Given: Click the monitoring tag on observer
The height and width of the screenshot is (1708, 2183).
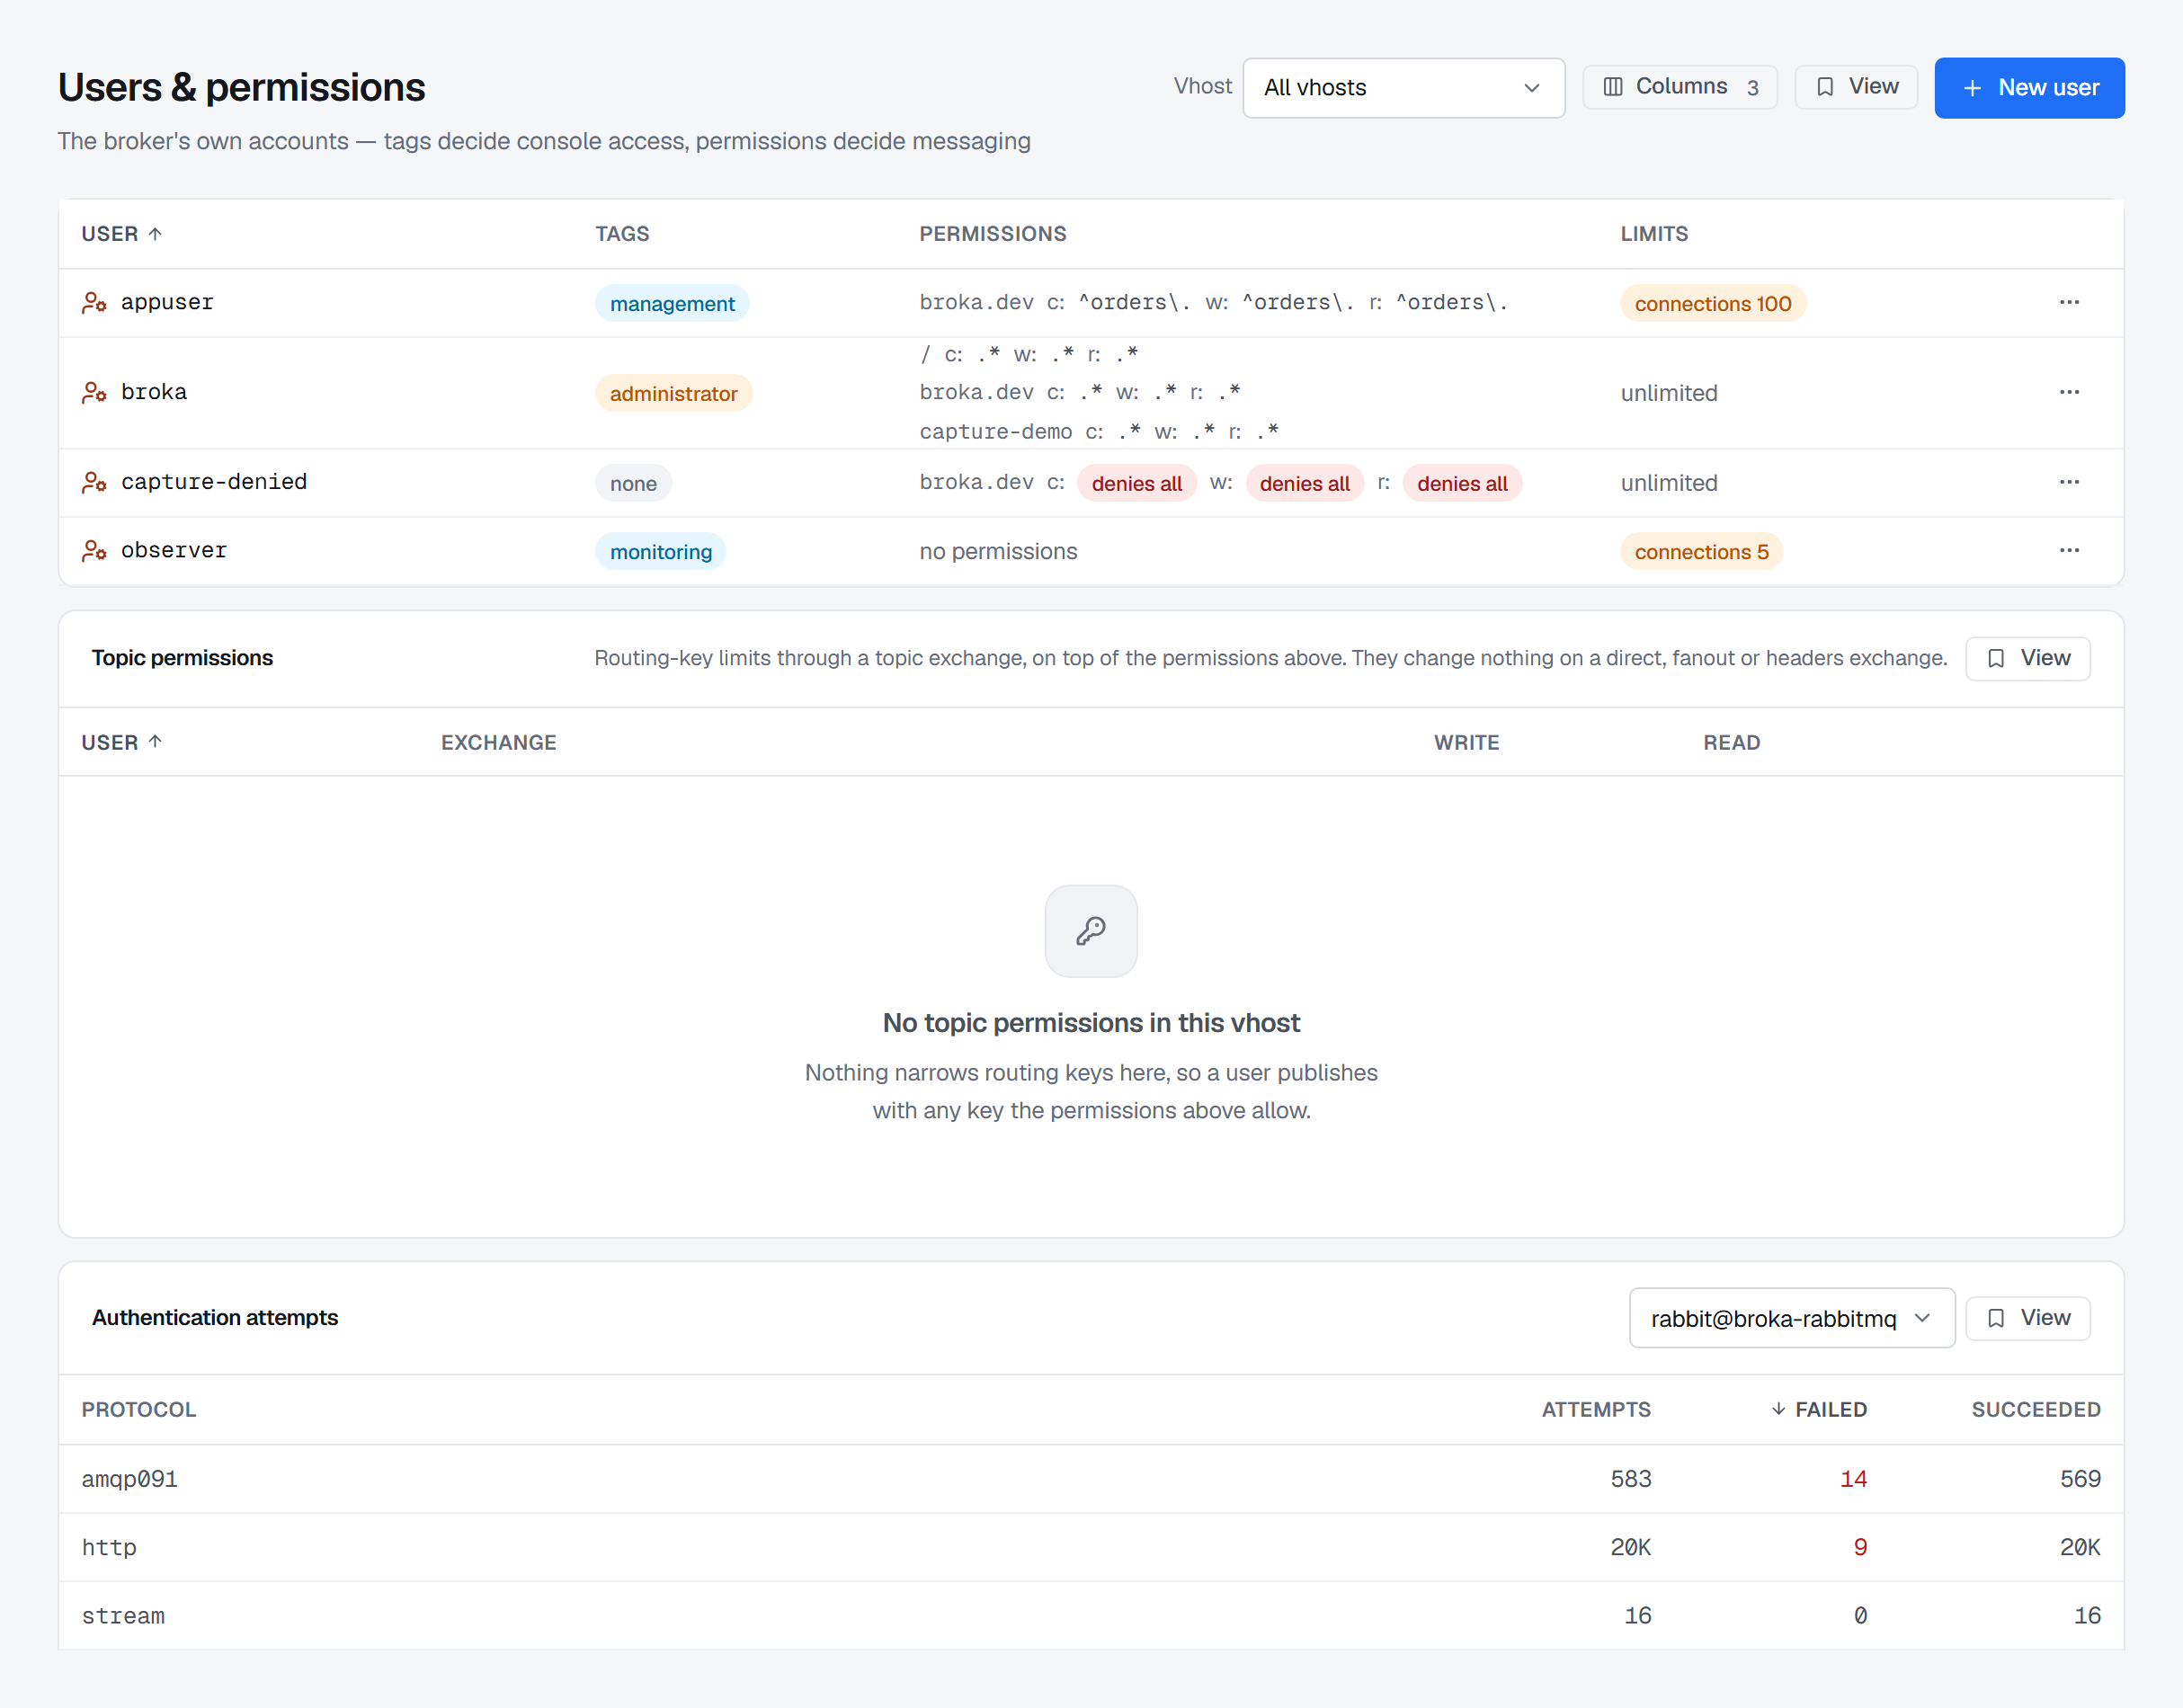Looking at the screenshot, I should [660, 551].
